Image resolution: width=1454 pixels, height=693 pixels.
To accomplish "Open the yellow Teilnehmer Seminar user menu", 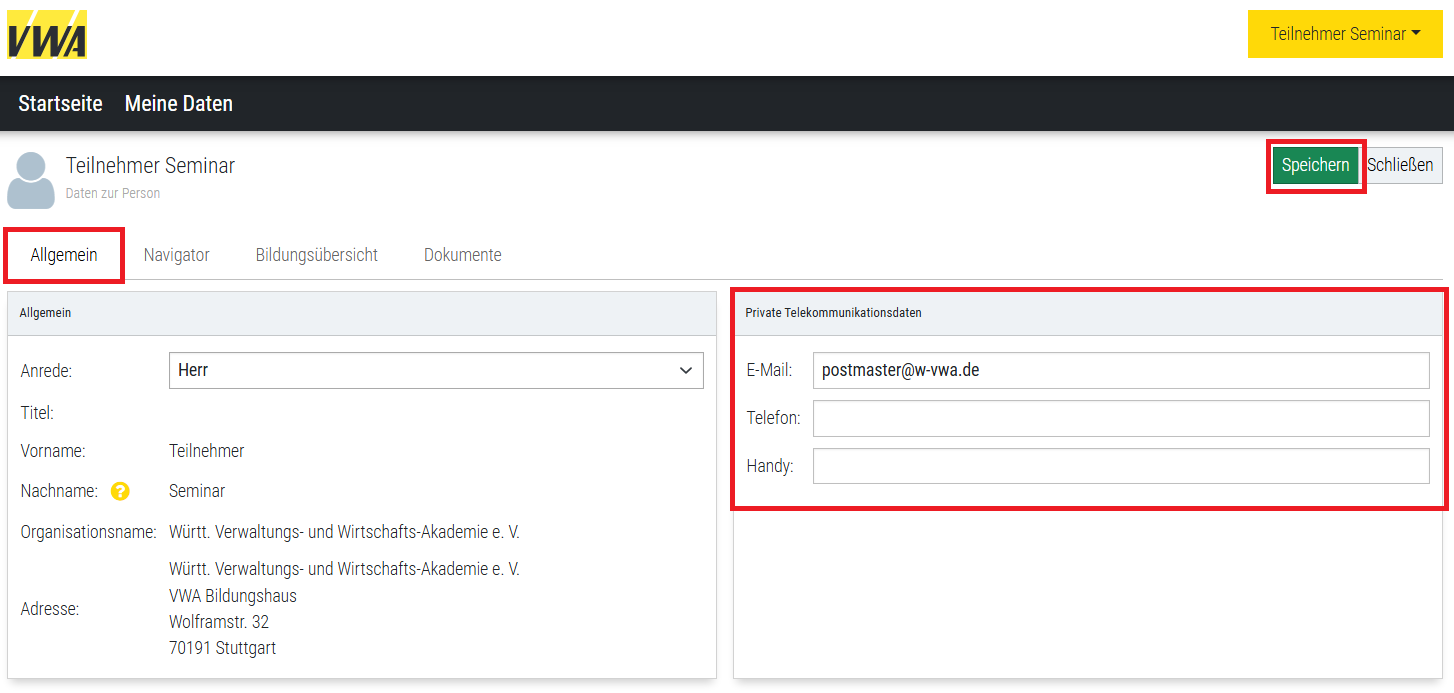I will (1344, 34).
